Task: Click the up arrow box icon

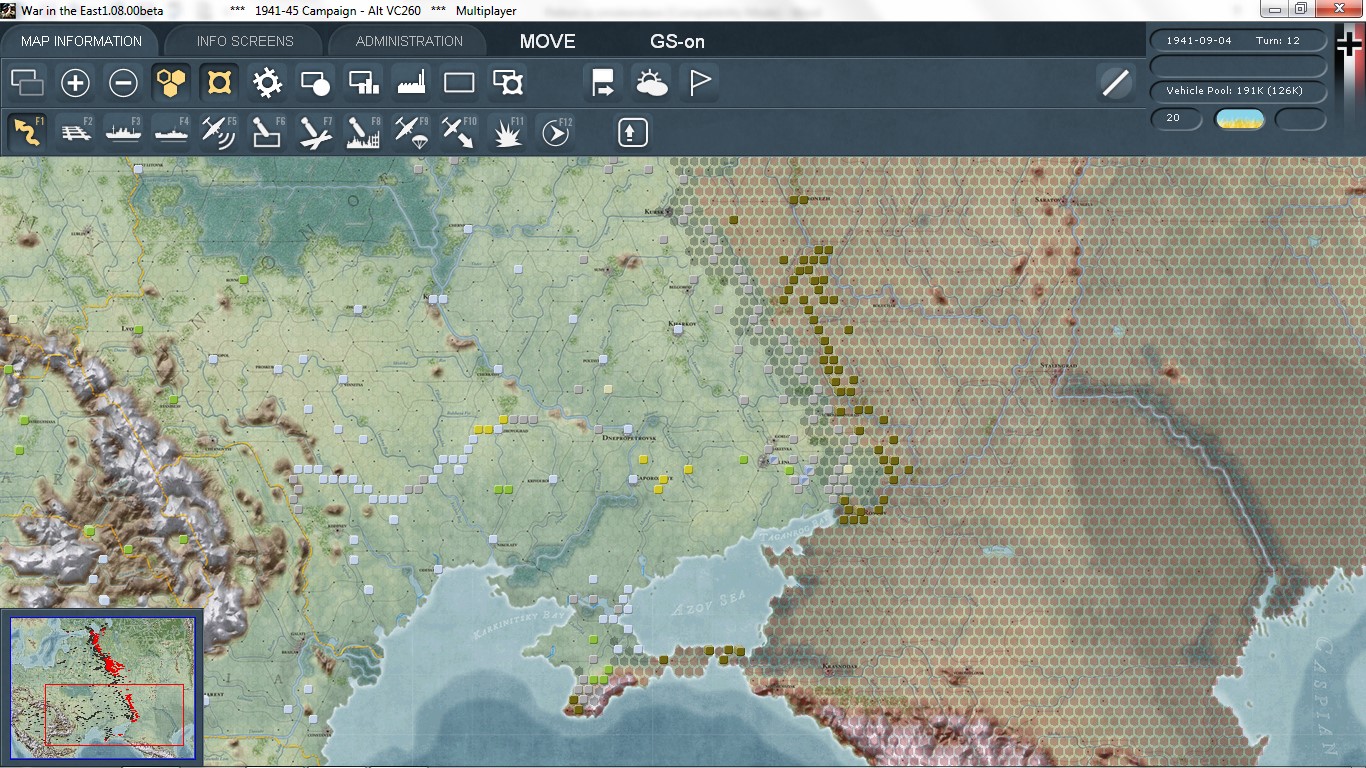Action: tap(632, 132)
